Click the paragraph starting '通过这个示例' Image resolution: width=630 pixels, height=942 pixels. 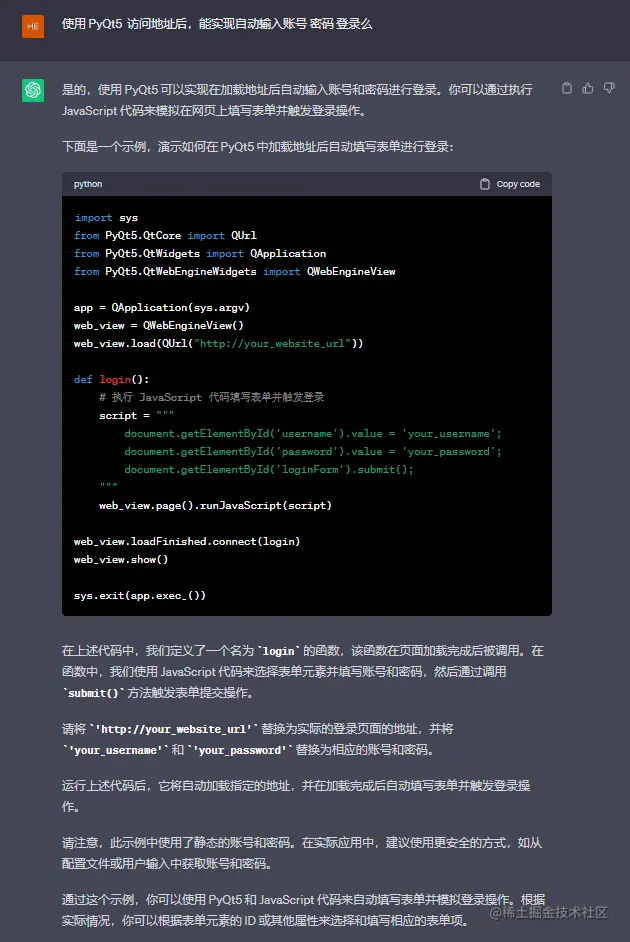(304, 910)
